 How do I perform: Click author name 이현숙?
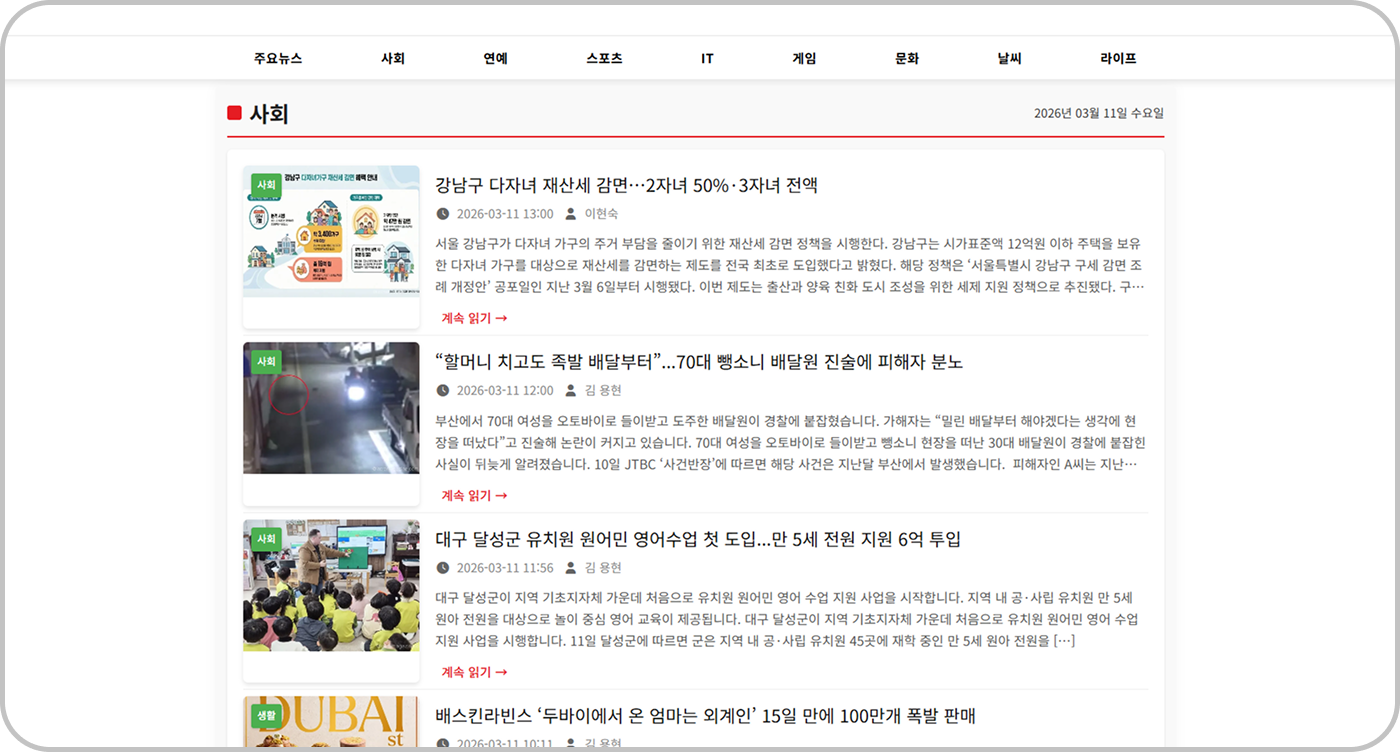602,214
